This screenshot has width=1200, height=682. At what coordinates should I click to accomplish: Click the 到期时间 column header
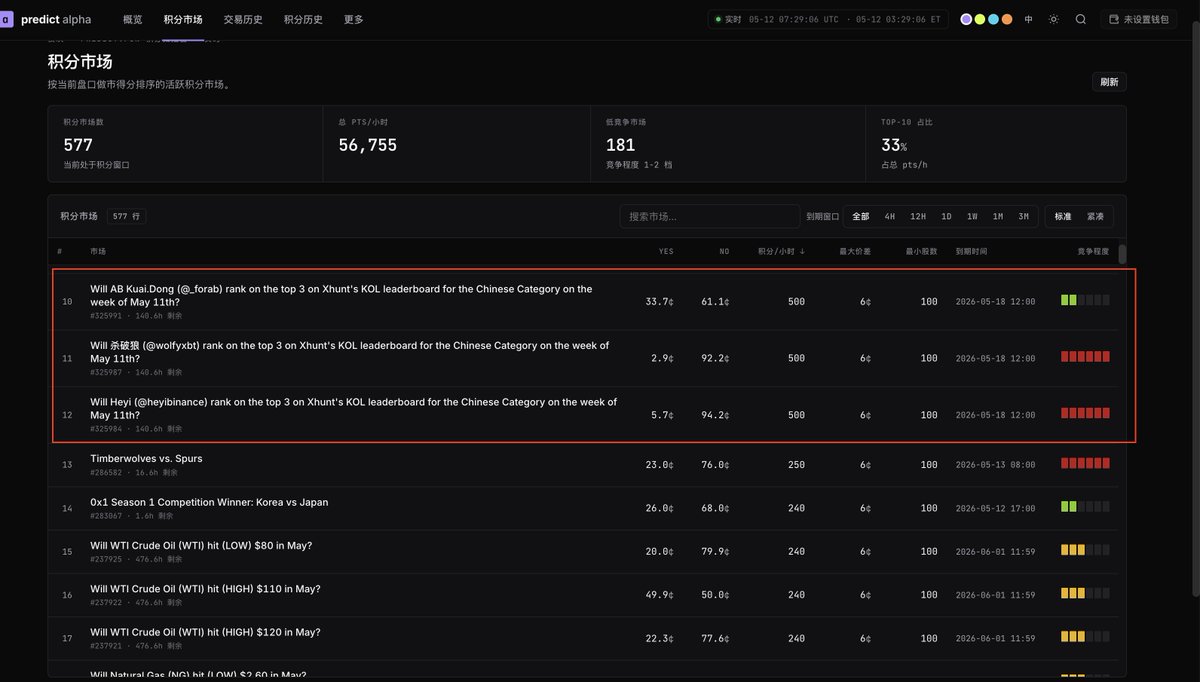[971, 251]
